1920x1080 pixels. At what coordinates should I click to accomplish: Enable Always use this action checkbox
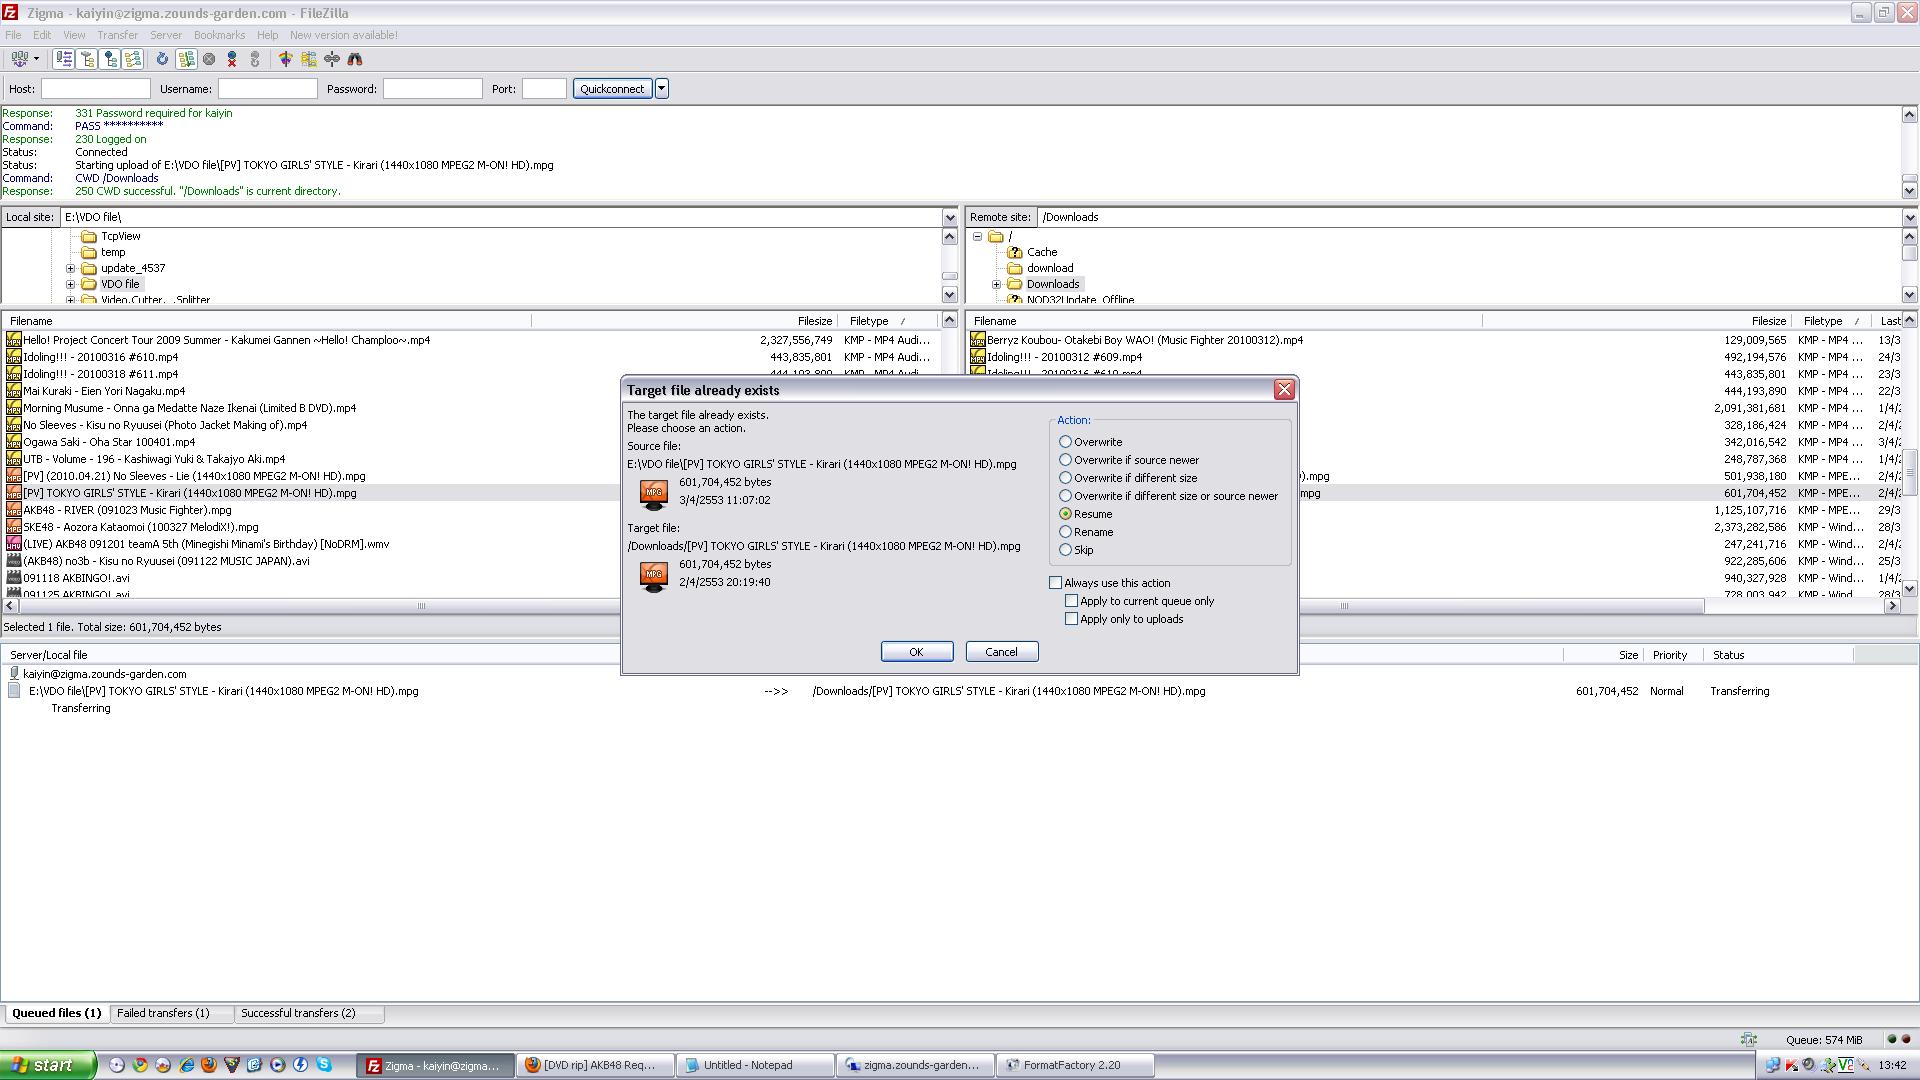tap(1055, 583)
